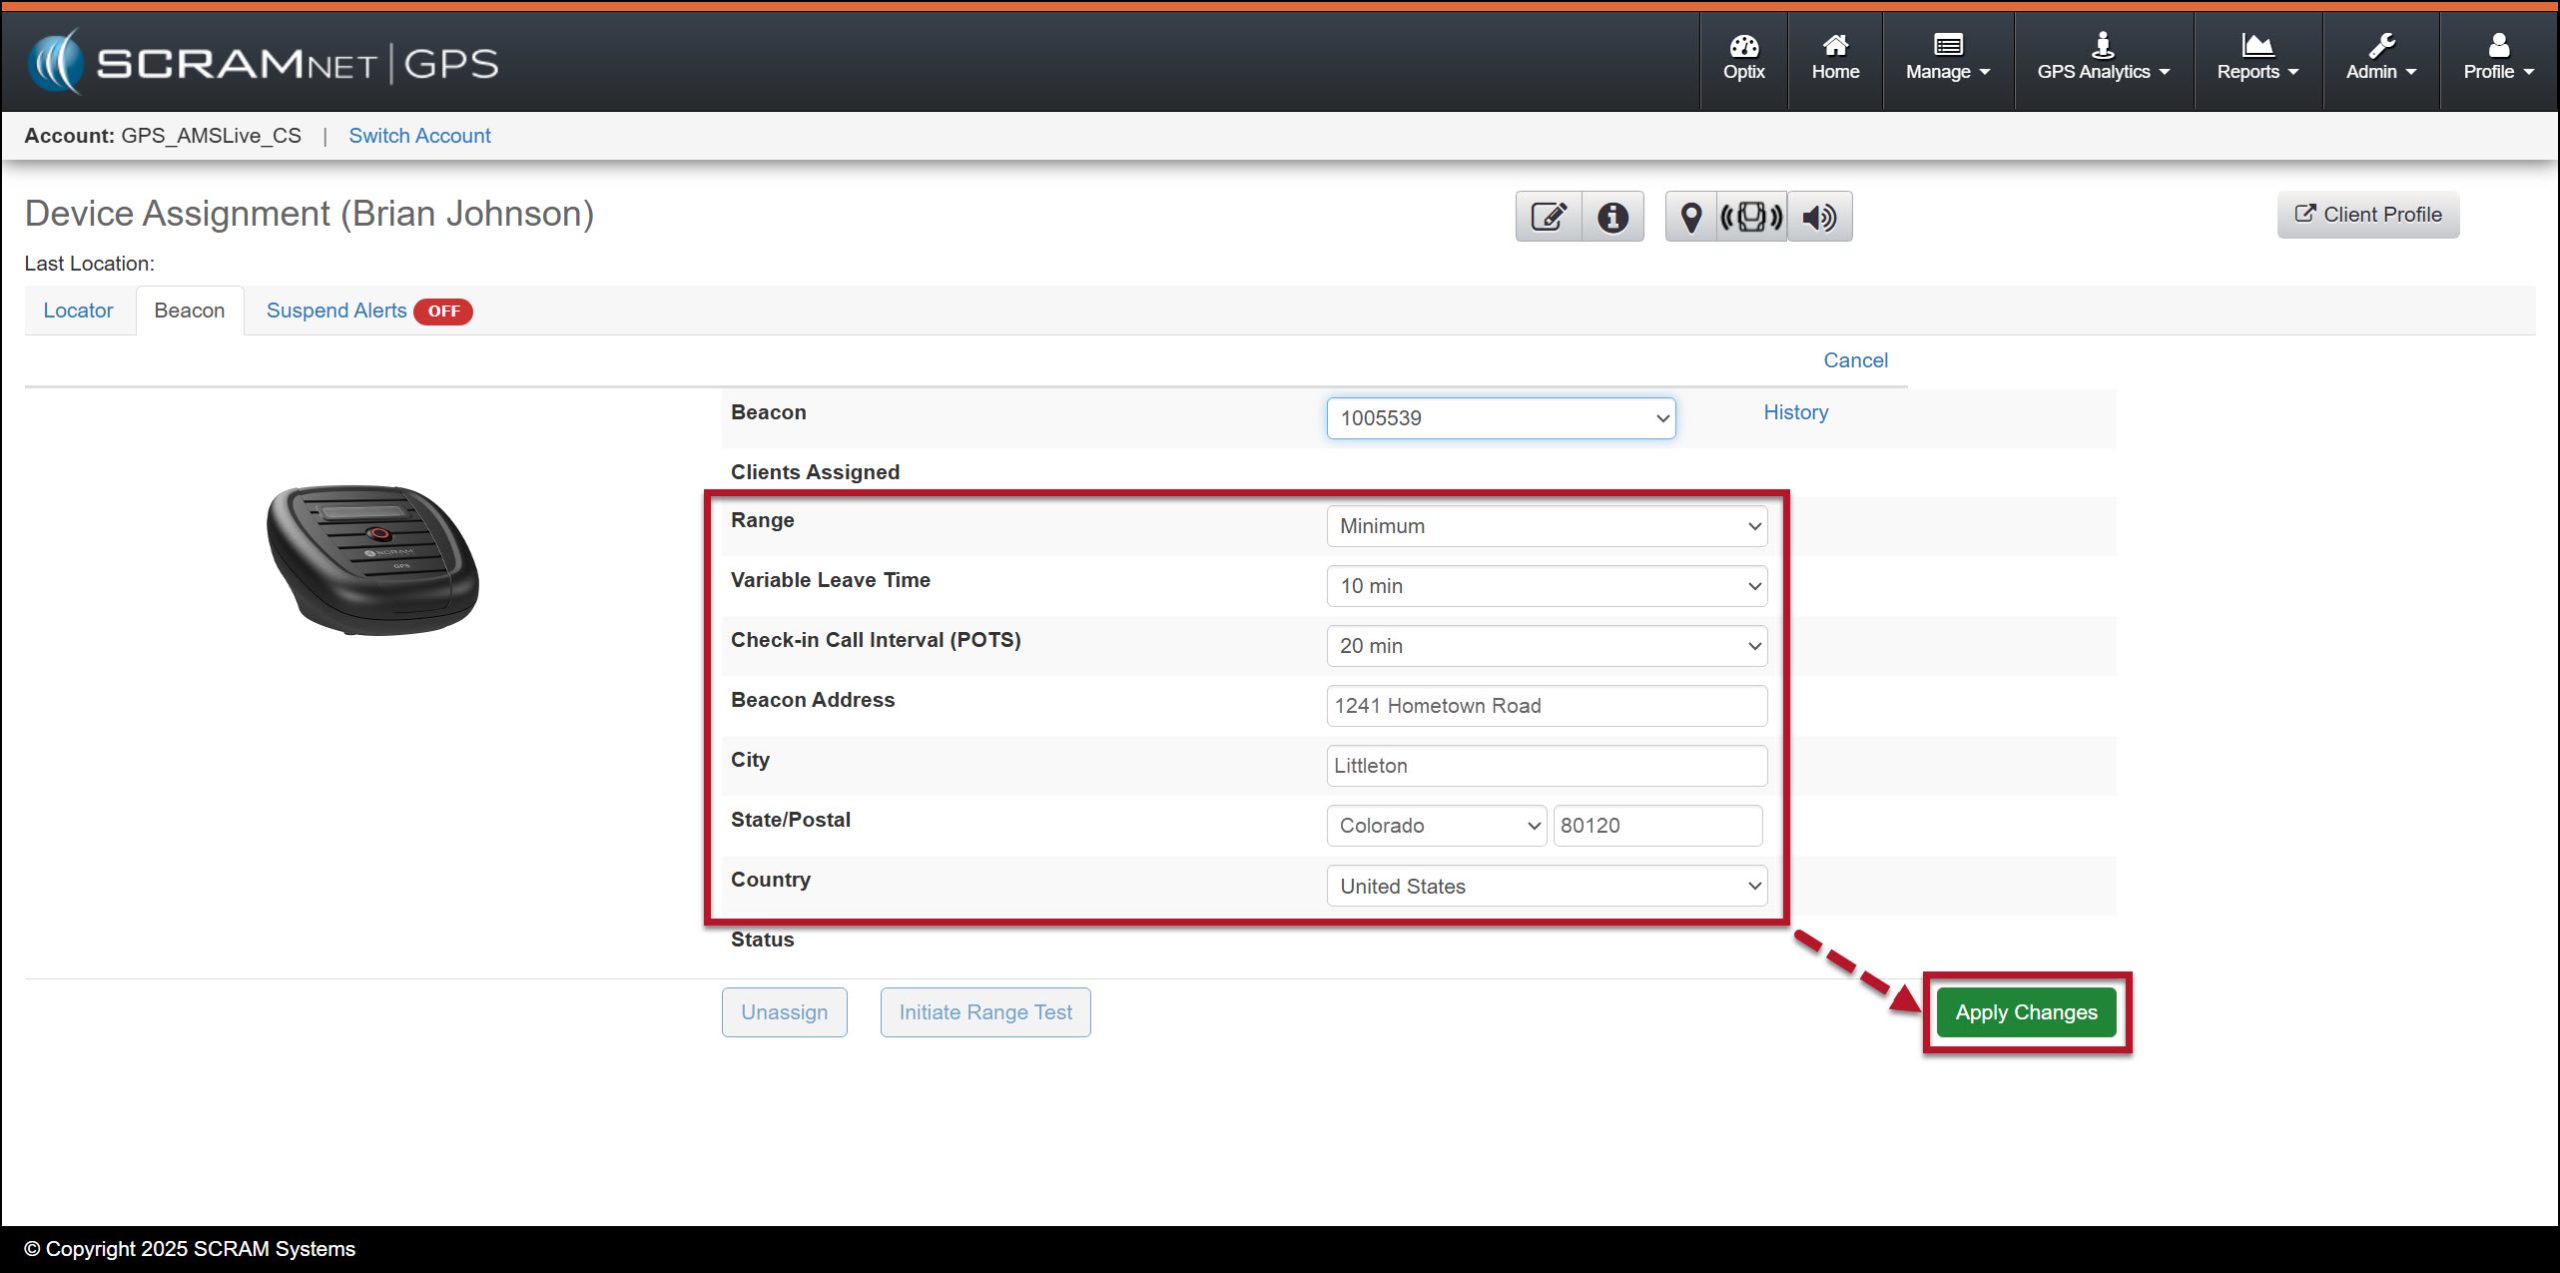Open the Beacon serial number dropdown
The width and height of the screenshot is (2560, 1273).
[x=1500, y=418]
